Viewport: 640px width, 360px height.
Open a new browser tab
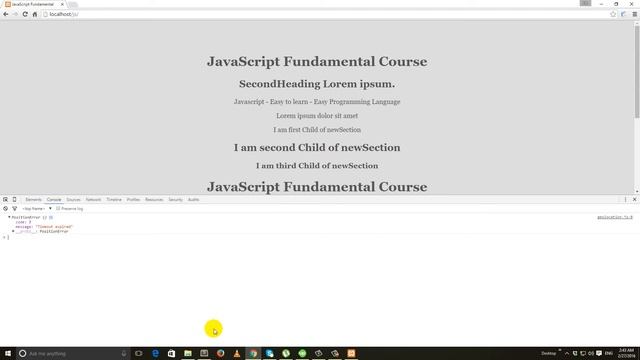(73, 4)
